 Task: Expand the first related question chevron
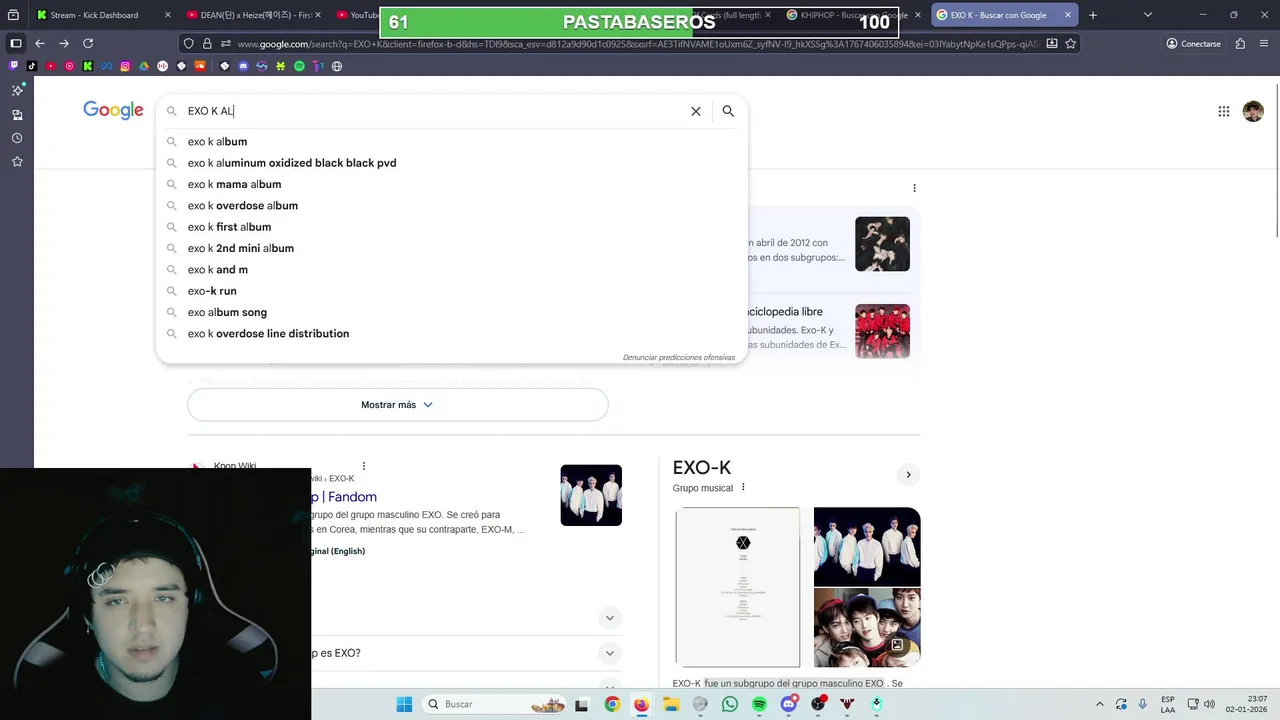point(609,618)
